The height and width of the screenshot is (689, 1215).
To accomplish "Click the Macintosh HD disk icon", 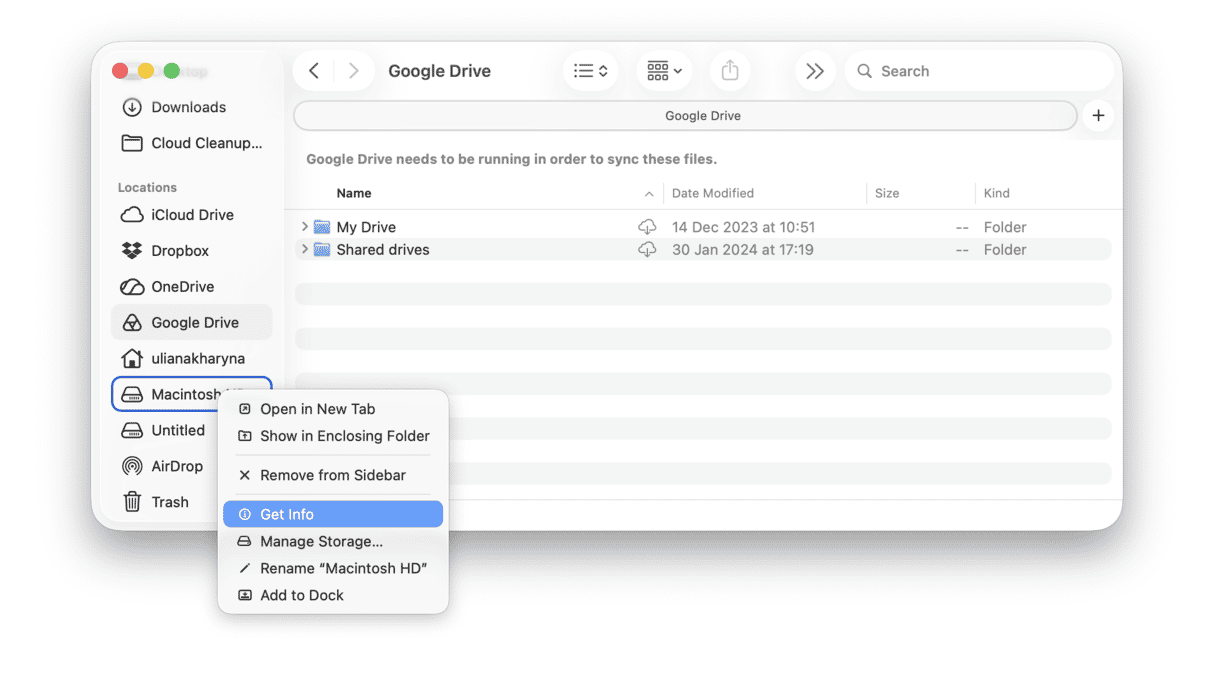I will (x=132, y=395).
